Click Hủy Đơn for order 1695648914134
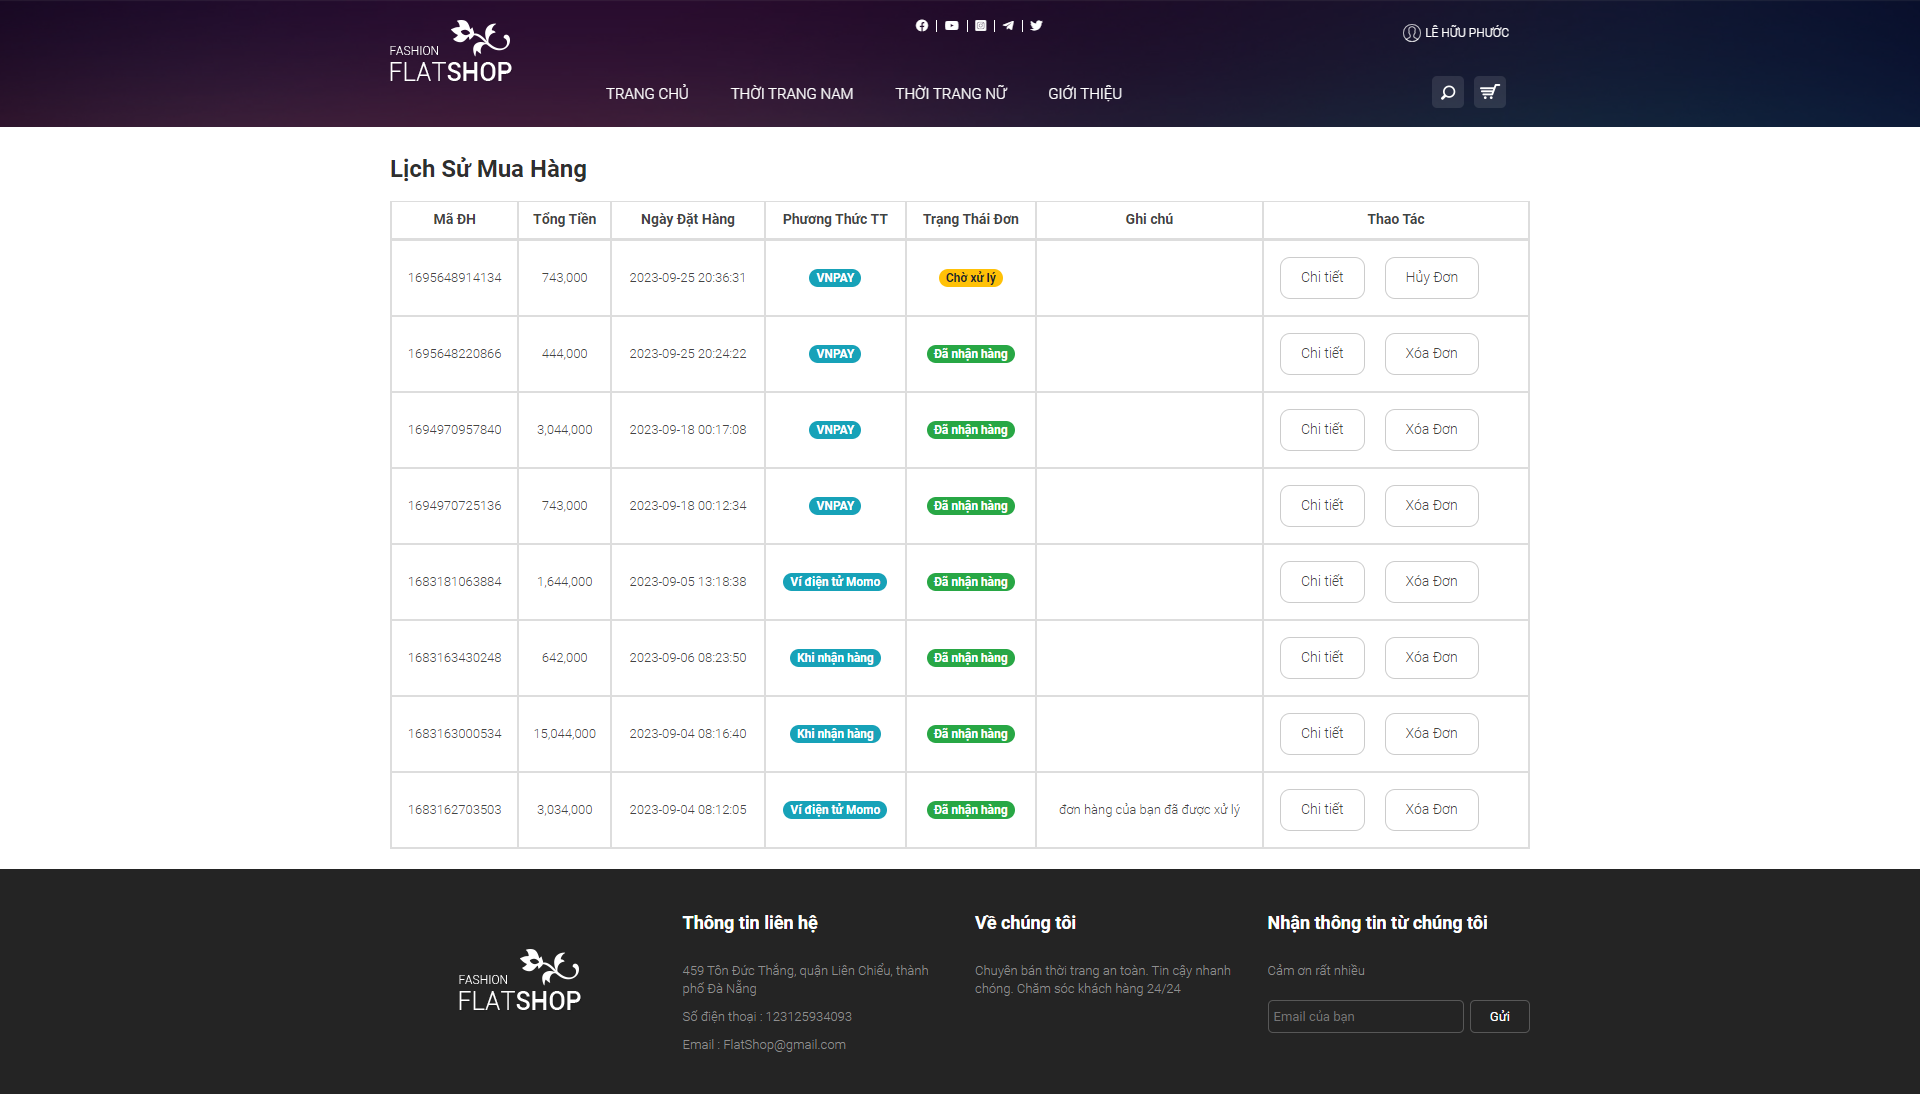 [1431, 278]
